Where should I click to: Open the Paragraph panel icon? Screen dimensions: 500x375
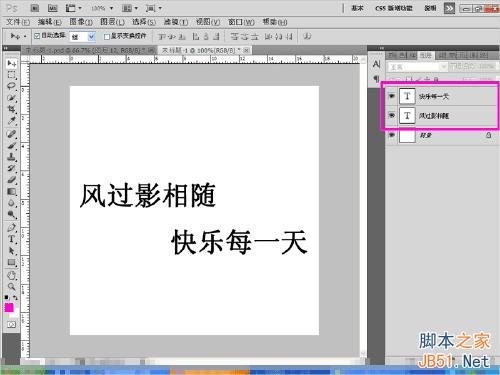pyautogui.click(x=376, y=79)
